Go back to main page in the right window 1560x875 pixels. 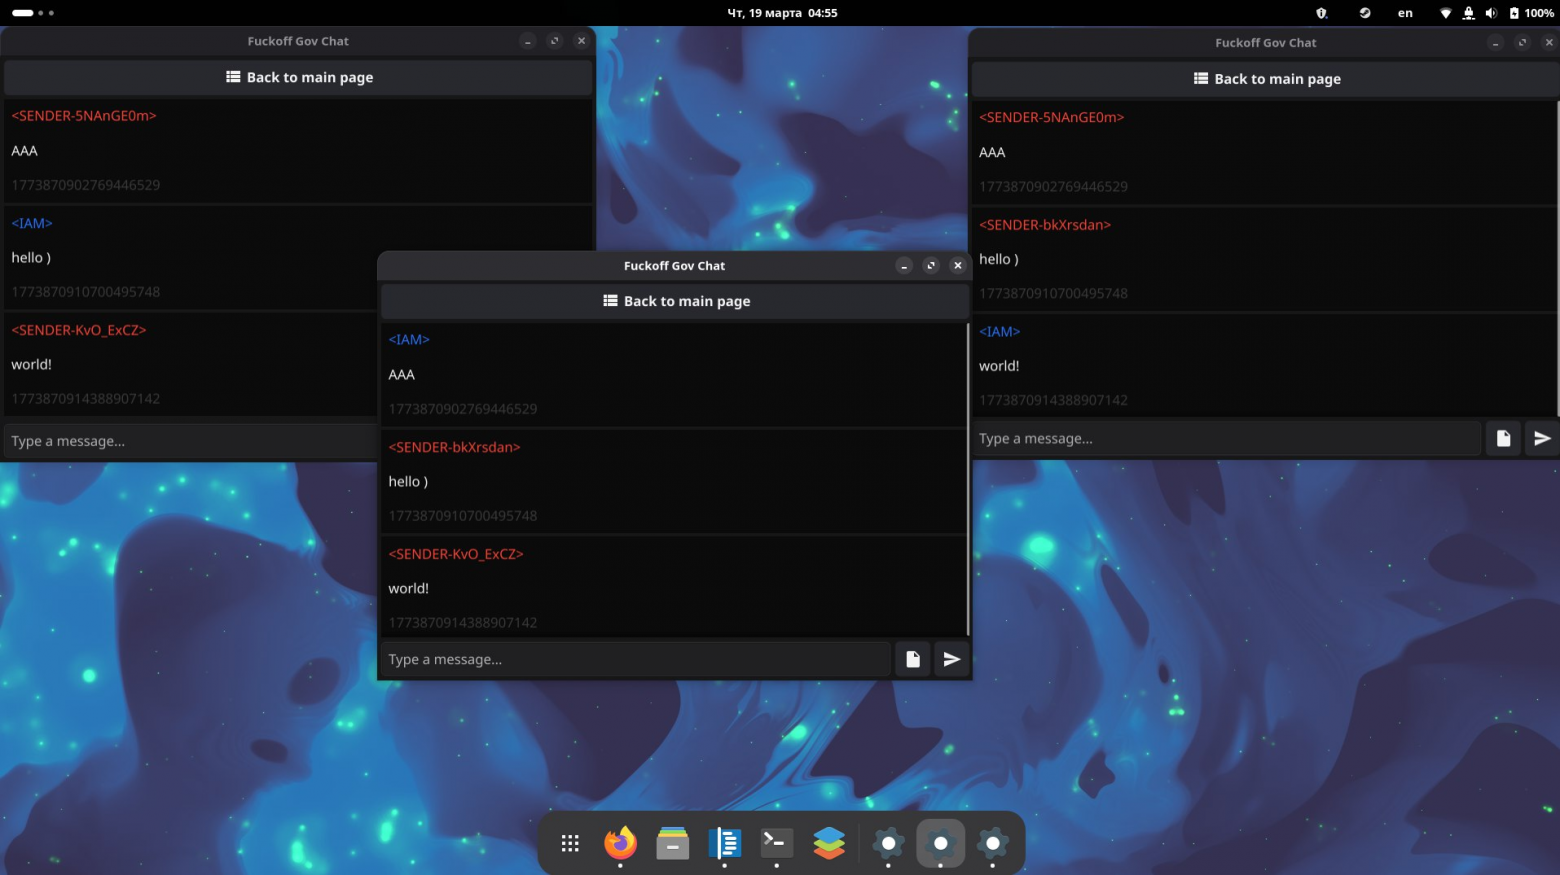click(1266, 79)
